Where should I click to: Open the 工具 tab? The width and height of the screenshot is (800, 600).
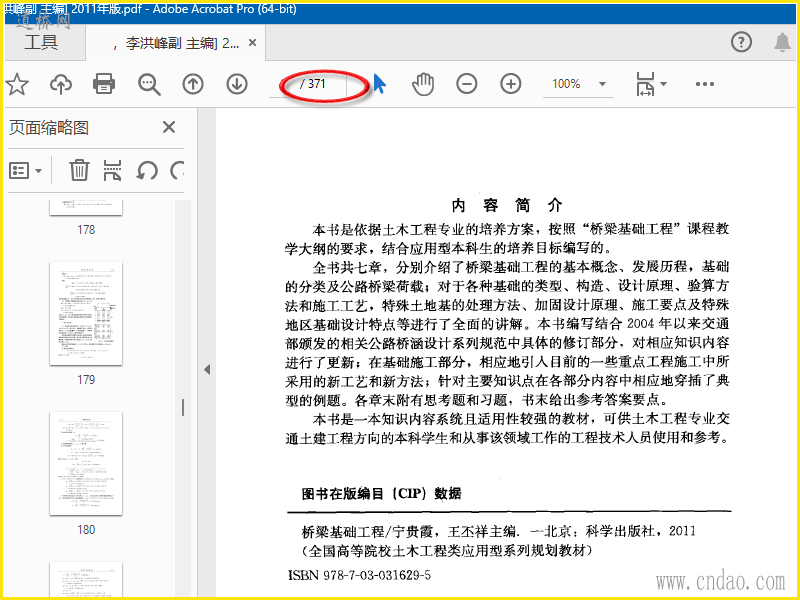(41, 42)
